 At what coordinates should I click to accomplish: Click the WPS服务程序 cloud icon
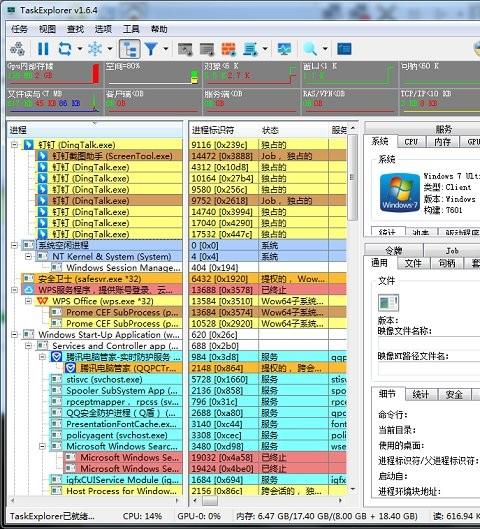tap(28, 290)
